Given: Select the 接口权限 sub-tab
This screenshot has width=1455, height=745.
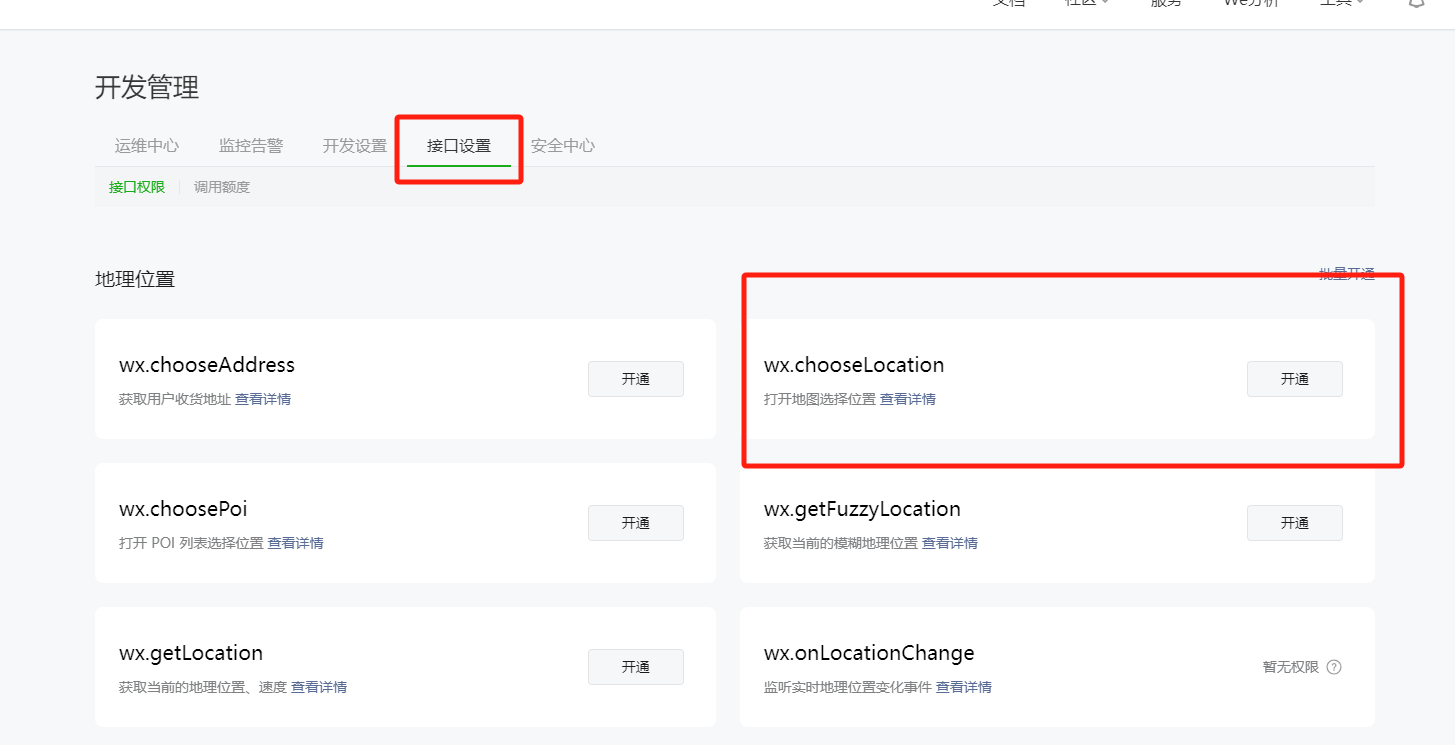Looking at the screenshot, I should [137, 187].
